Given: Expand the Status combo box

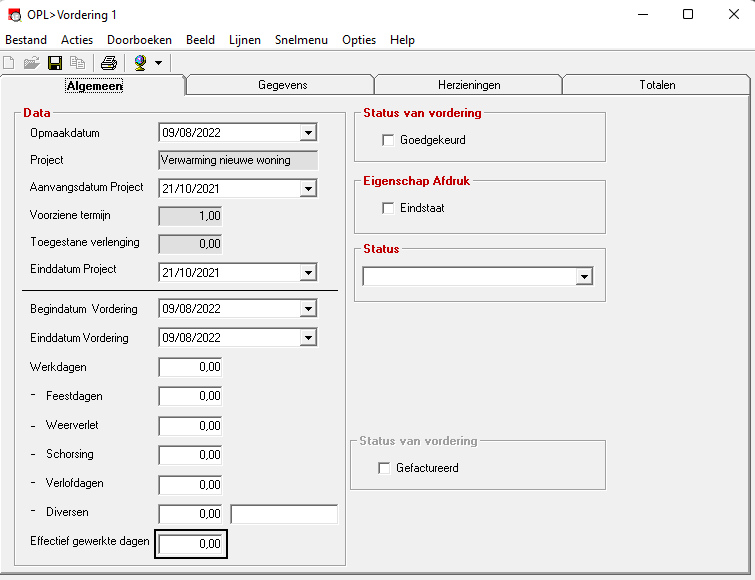Looking at the screenshot, I should [x=585, y=277].
